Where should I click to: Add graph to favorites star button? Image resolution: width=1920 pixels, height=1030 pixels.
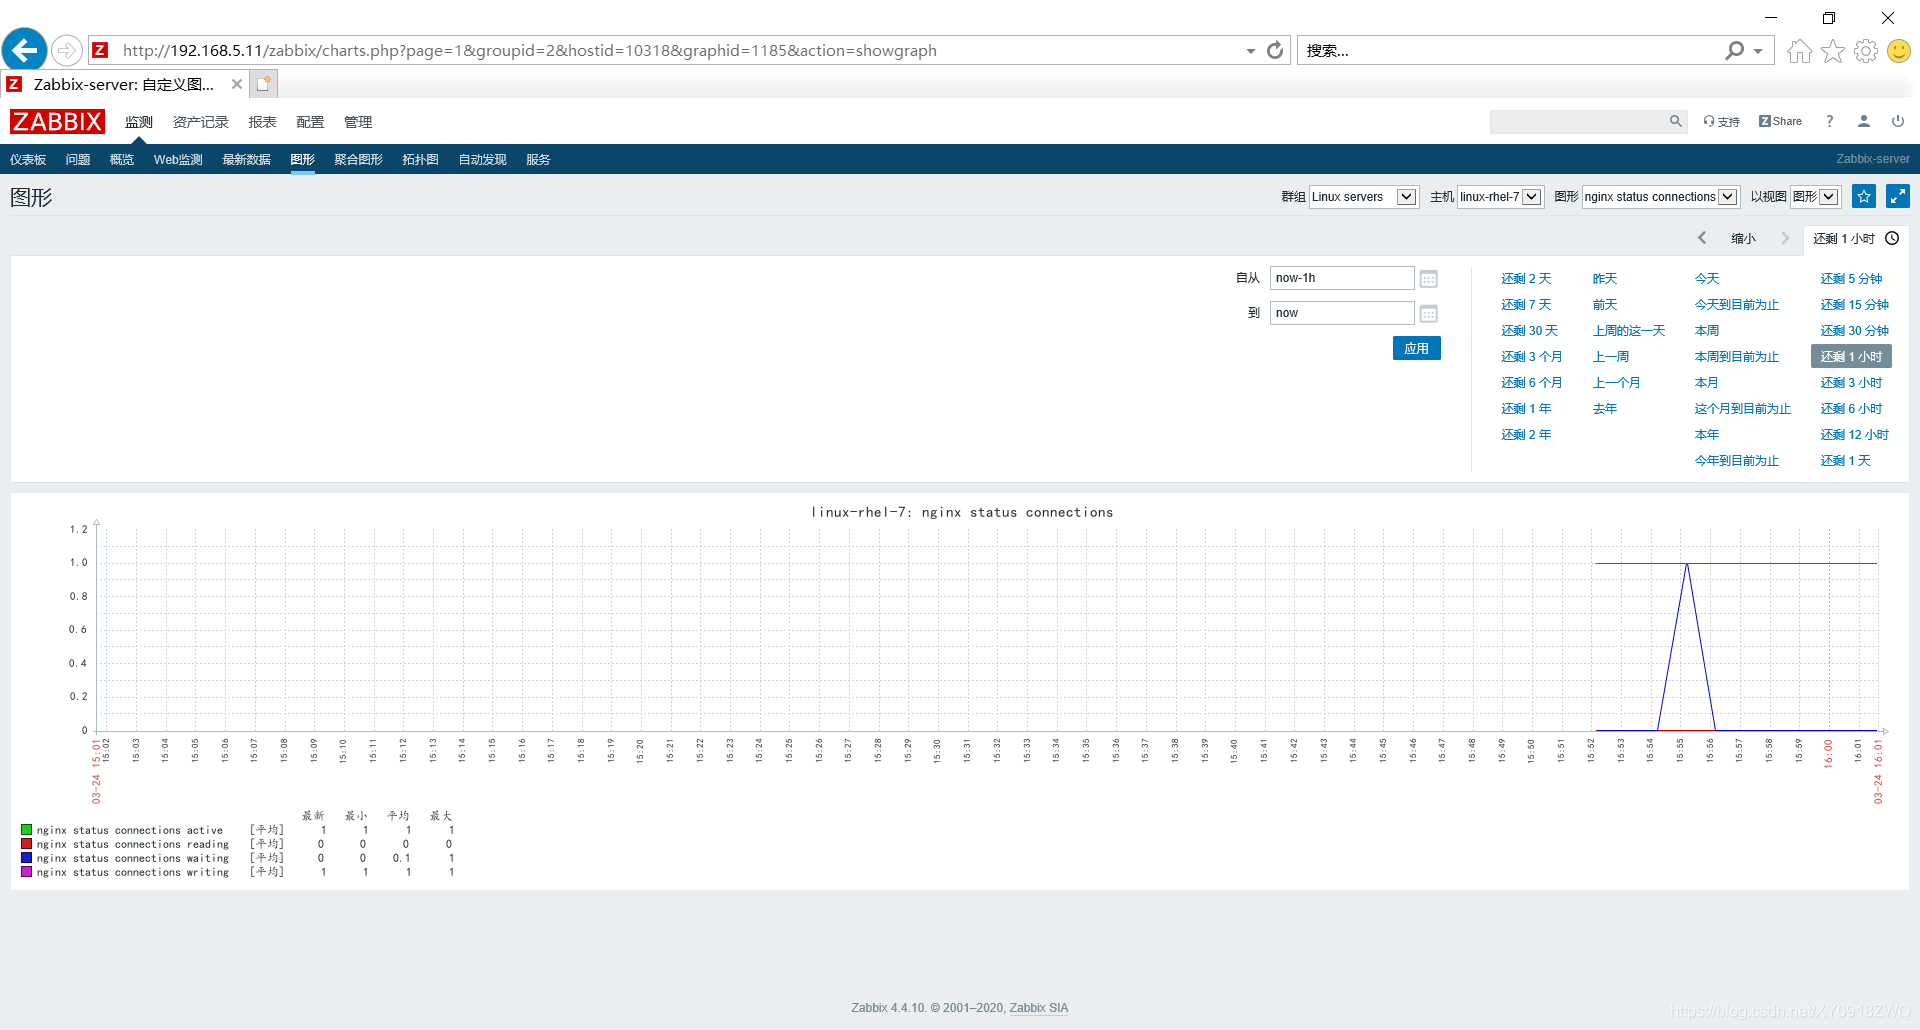click(1864, 196)
